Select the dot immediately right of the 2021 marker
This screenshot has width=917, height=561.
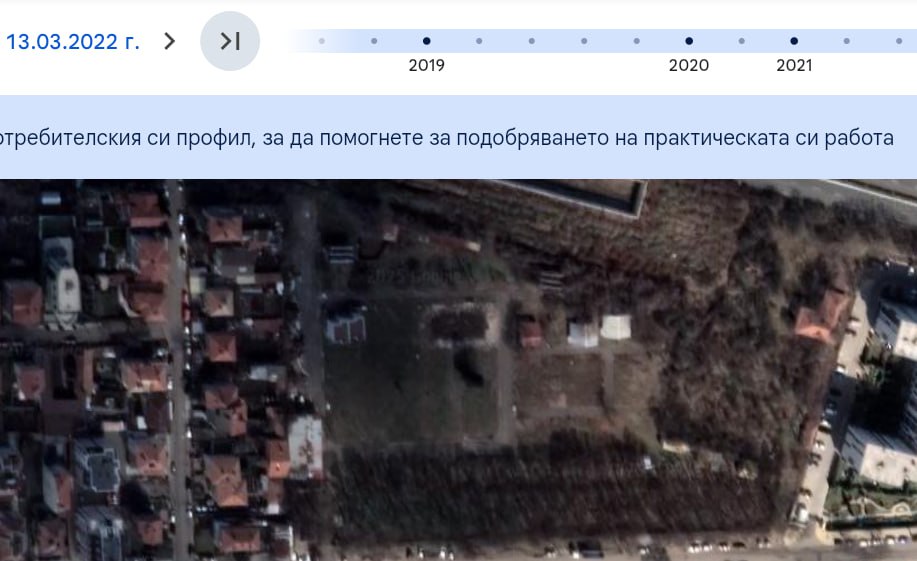(846, 41)
